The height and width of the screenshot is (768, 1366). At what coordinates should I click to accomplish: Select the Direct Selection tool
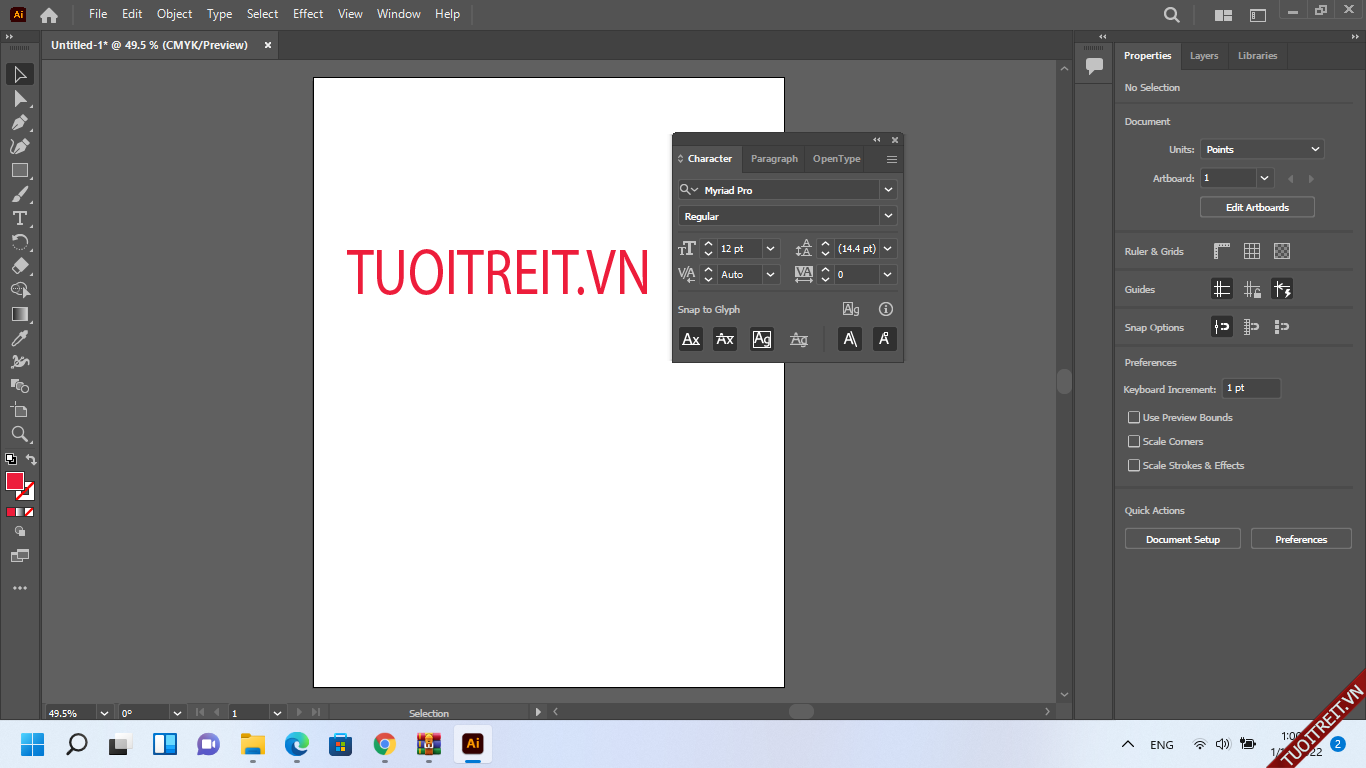coord(19,98)
